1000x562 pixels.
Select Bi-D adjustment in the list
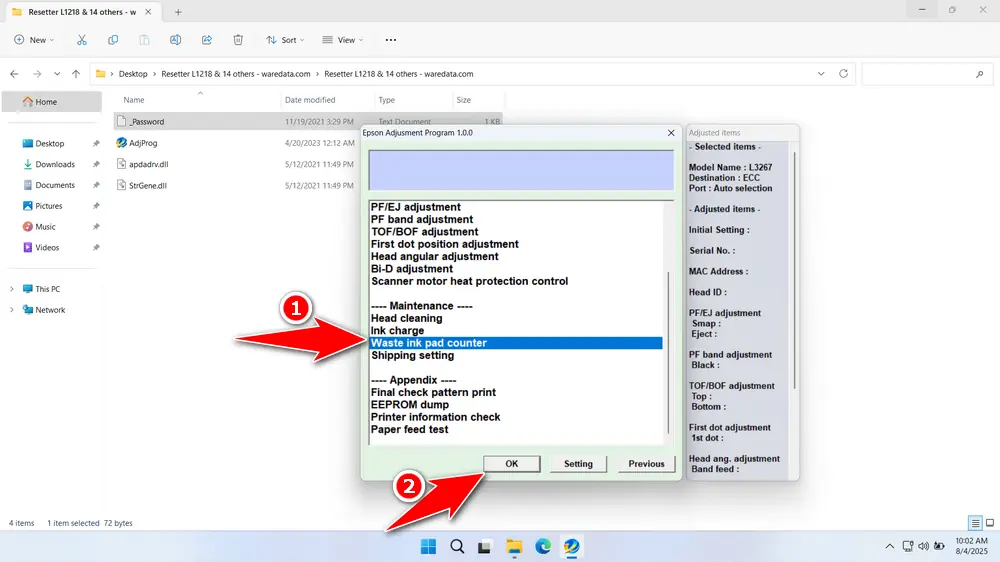412,269
